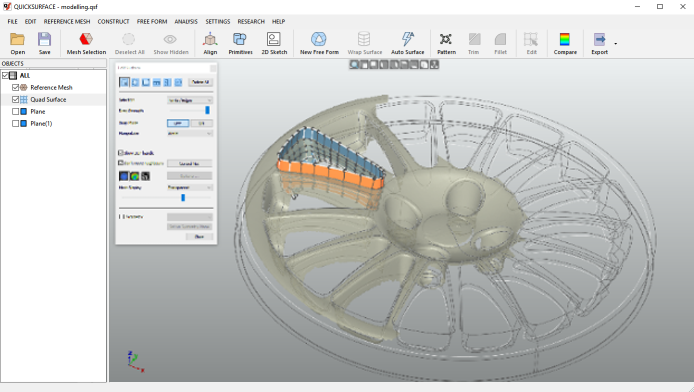Open the Export dropdown arrow
This screenshot has height=392, width=694.
[x=616, y=43]
